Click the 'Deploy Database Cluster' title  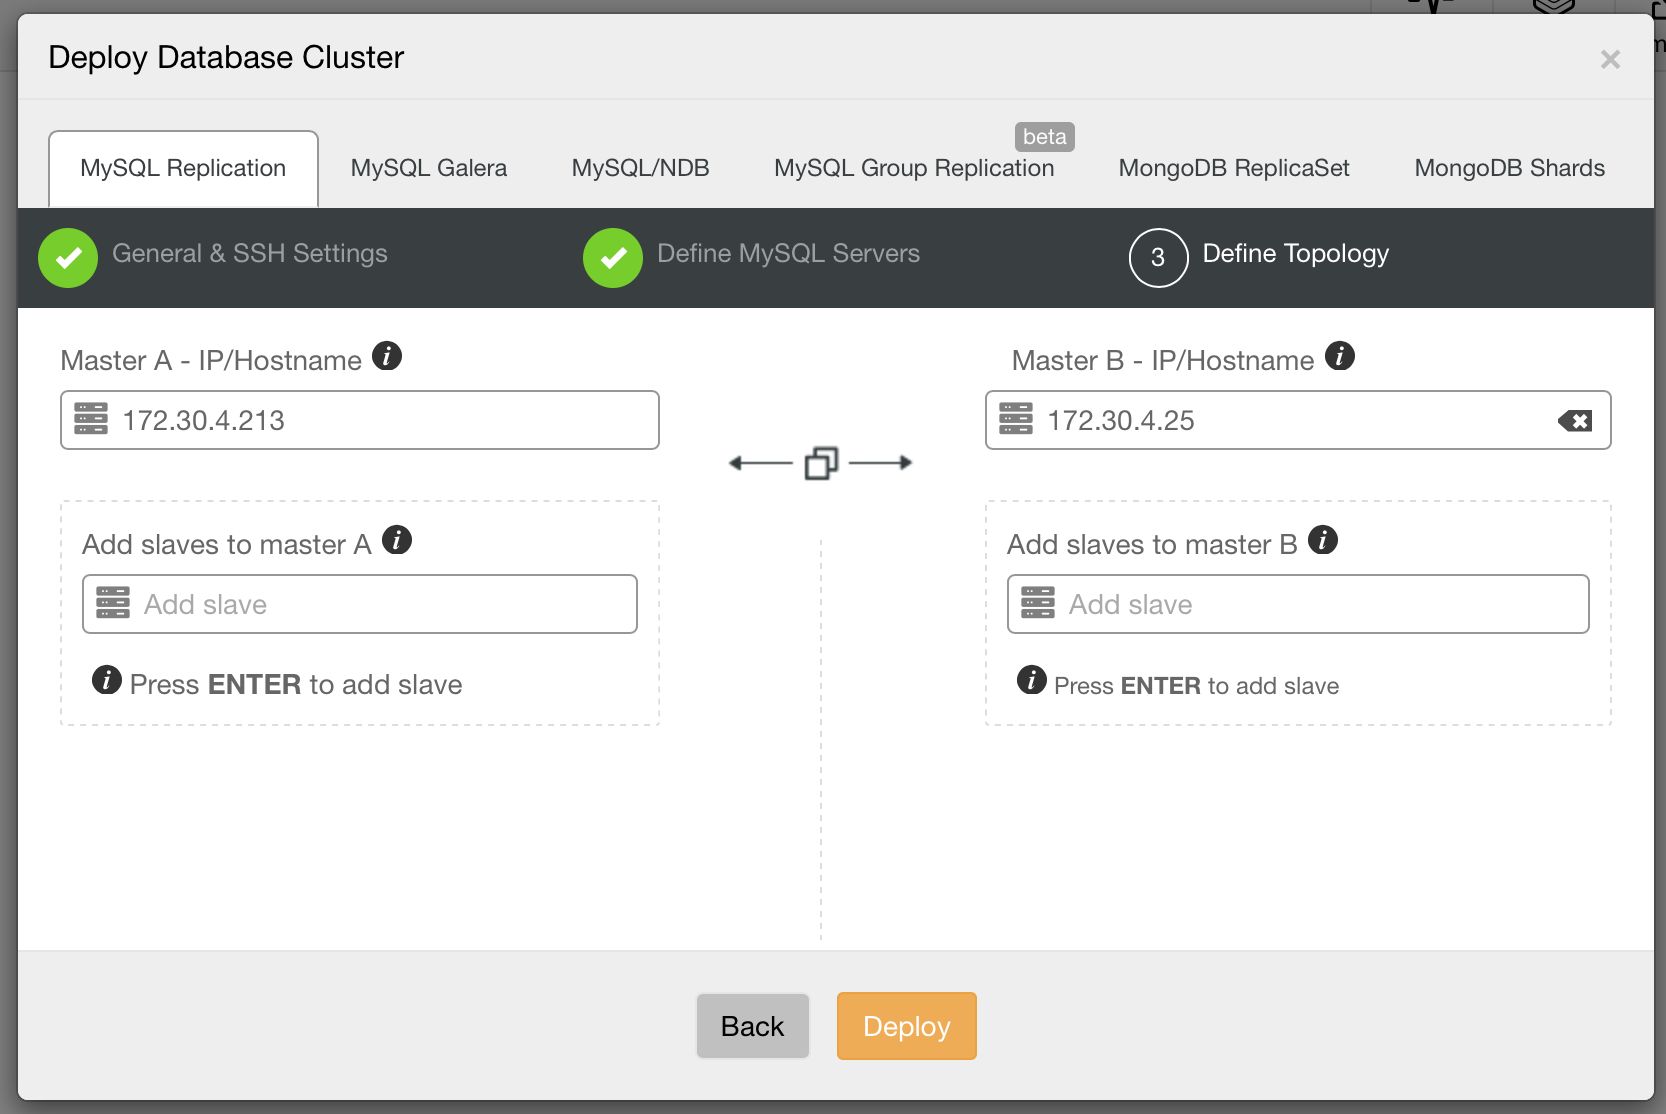click(226, 58)
